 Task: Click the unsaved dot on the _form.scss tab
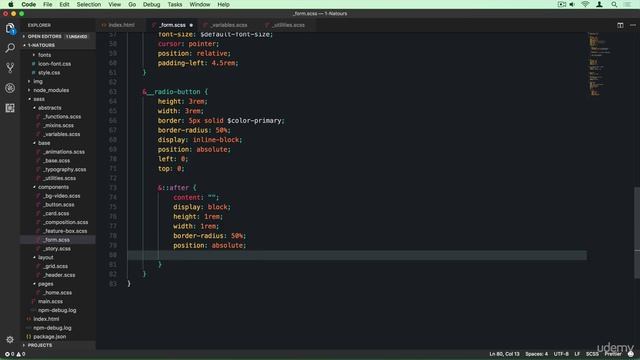click(x=191, y=25)
